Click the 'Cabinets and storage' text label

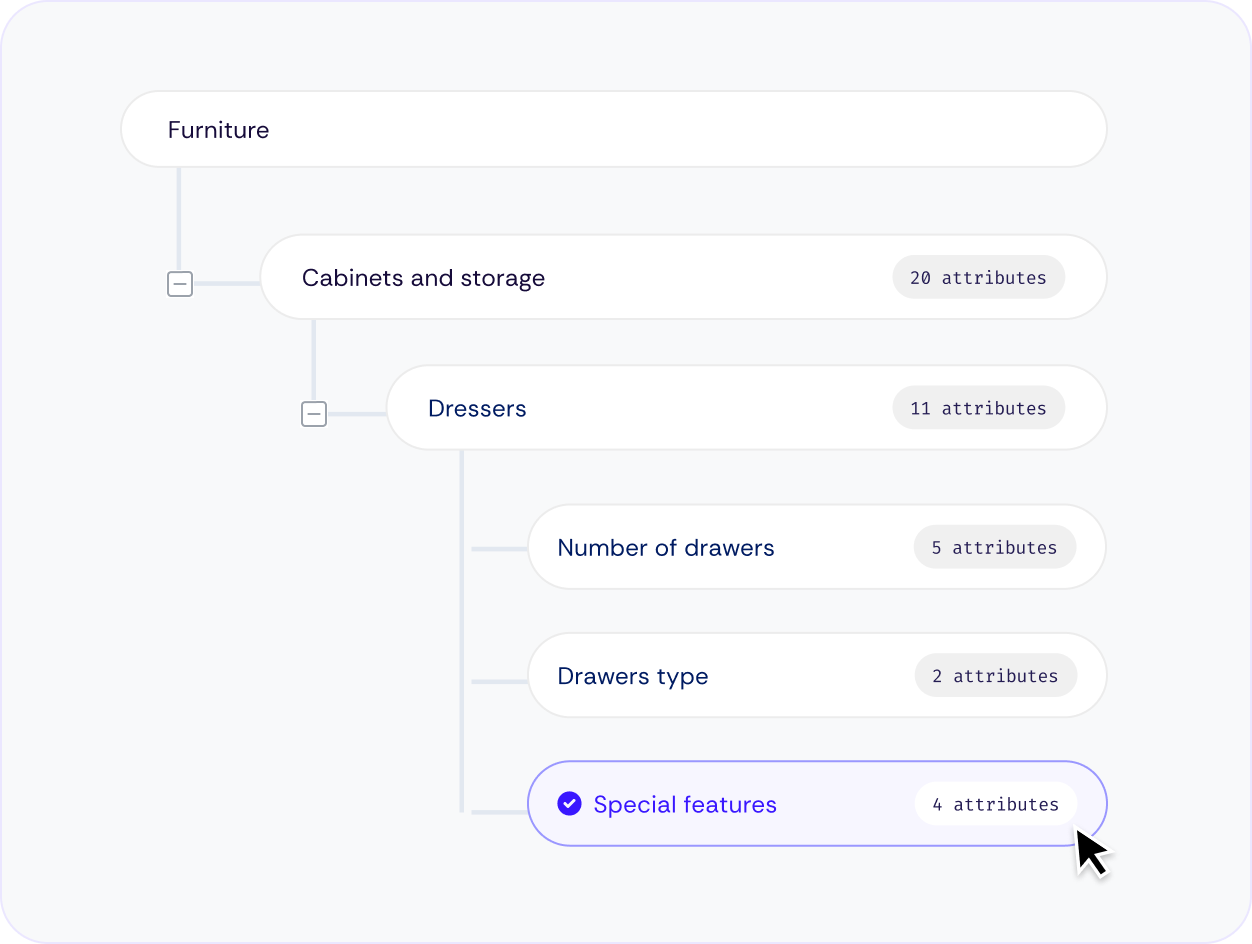pos(423,278)
